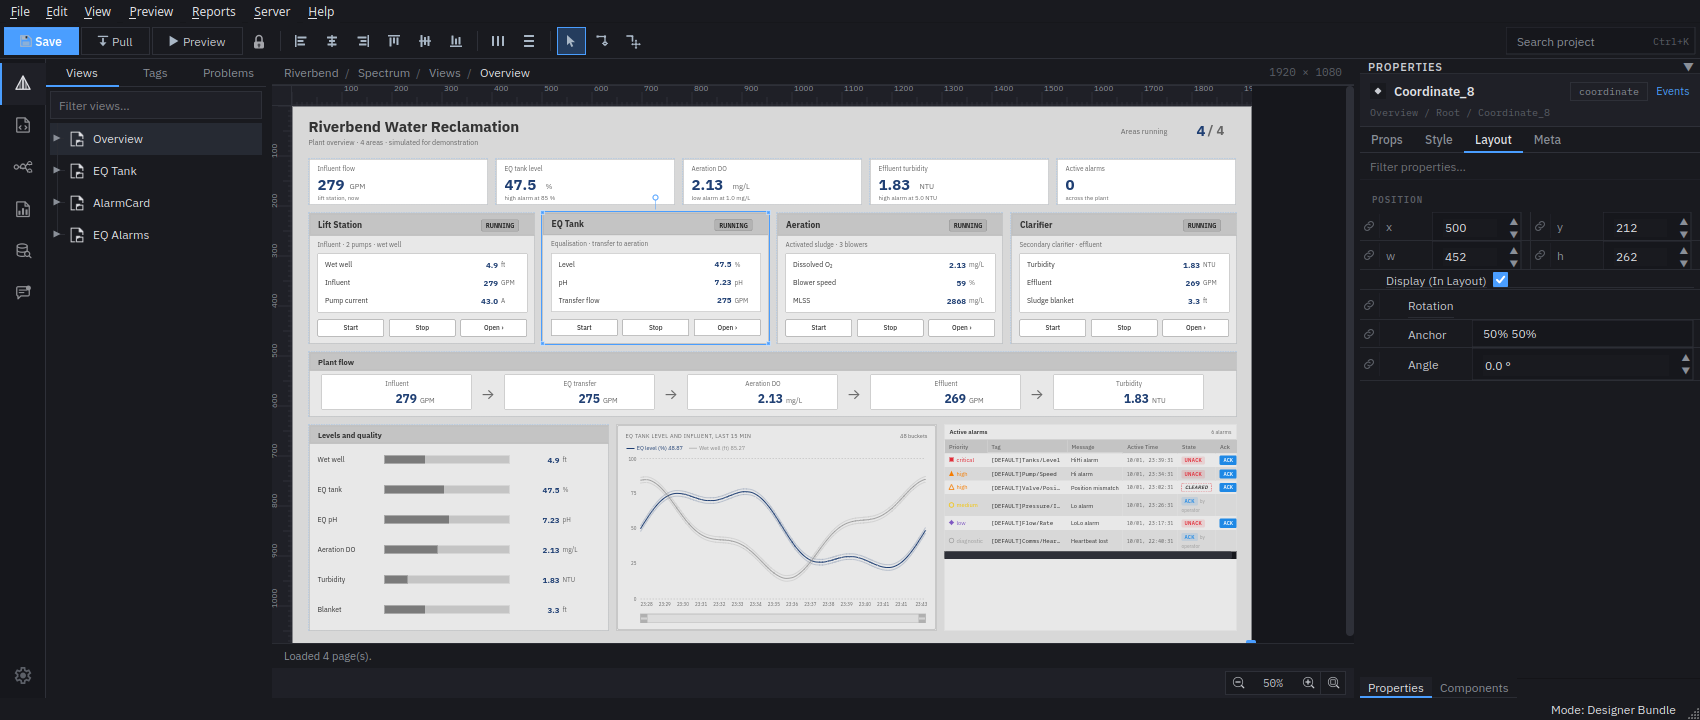The image size is (1700, 720).
Task: Expand the AlarmCard view in the tree
Action: 57,202
